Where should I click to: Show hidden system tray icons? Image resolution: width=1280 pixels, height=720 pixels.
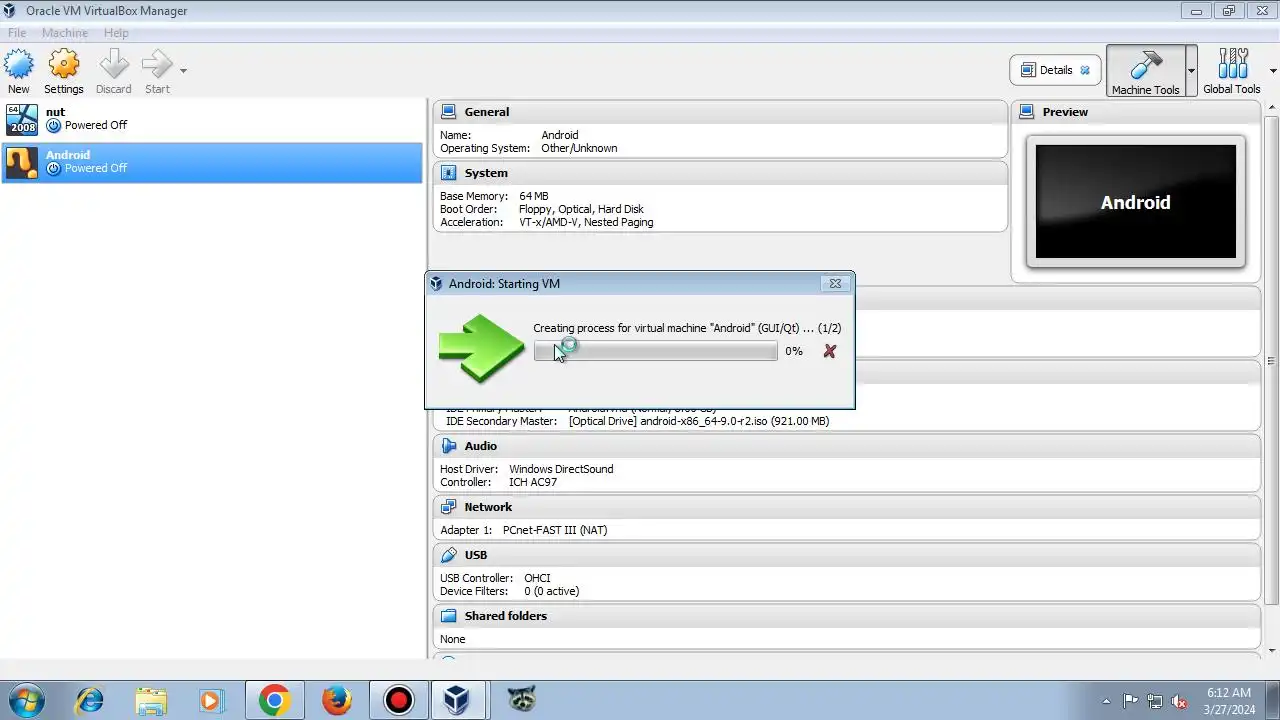coord(1106,701)
